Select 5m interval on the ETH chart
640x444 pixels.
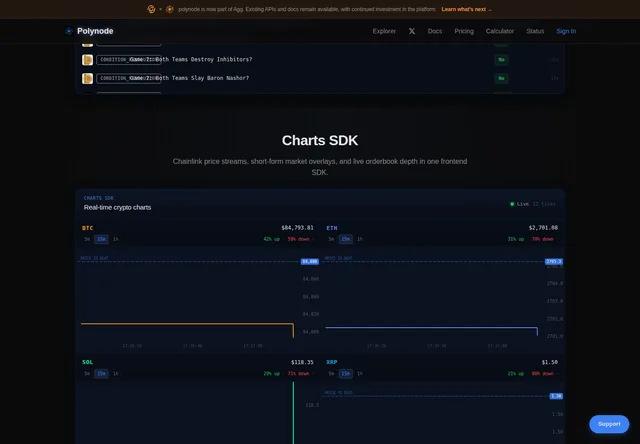[x=331, y=239]
